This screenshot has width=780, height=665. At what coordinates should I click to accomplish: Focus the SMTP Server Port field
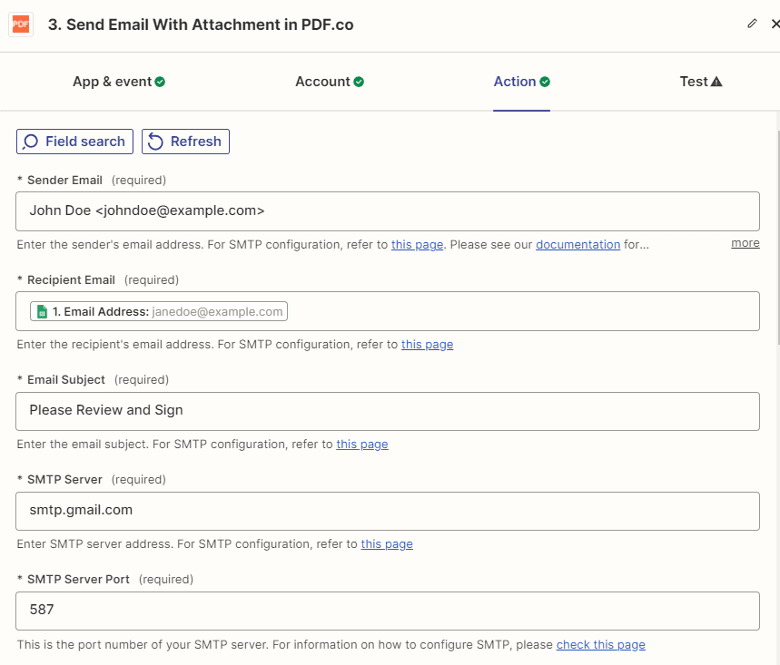(x=387, y=610)
